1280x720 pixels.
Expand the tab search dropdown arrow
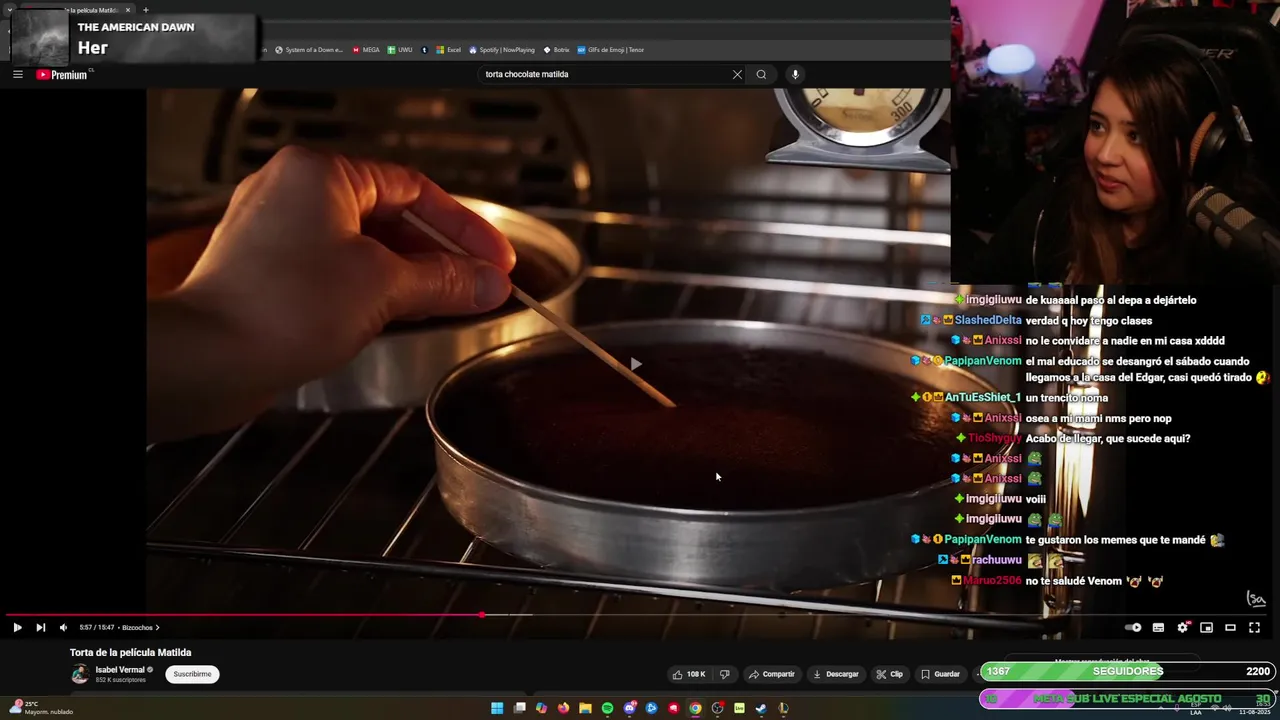[x=11, y=10]
